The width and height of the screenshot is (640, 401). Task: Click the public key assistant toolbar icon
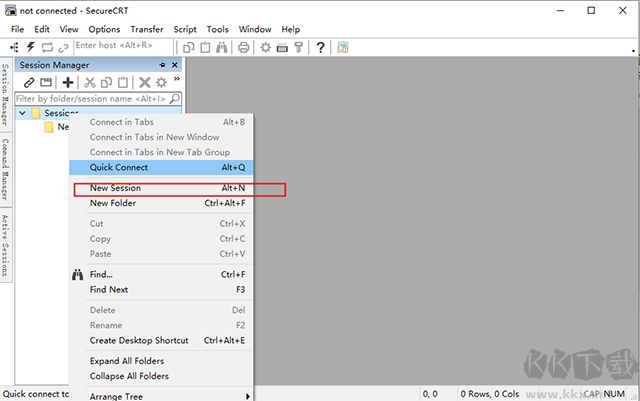(x=299, y=48)
